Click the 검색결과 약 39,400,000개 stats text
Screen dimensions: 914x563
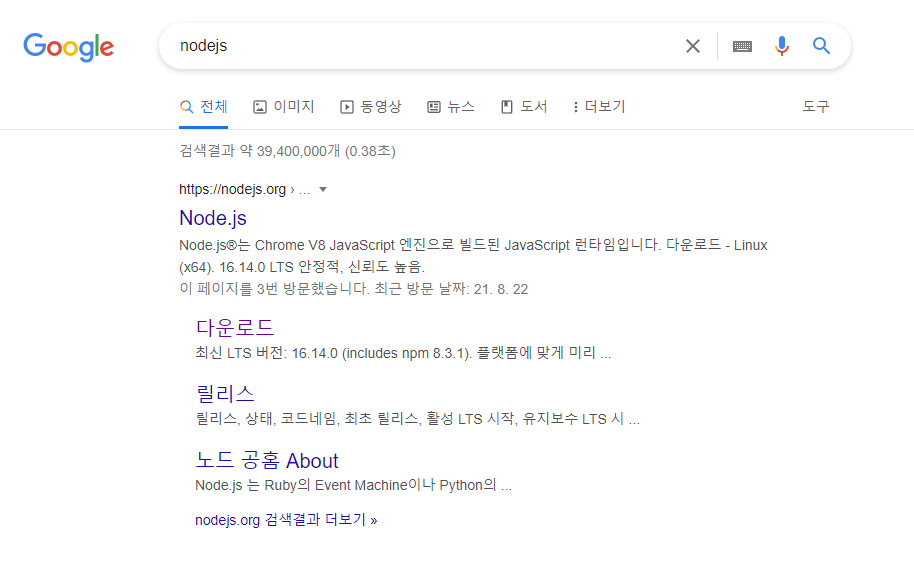pyautogui.click(x=287, y=152)
